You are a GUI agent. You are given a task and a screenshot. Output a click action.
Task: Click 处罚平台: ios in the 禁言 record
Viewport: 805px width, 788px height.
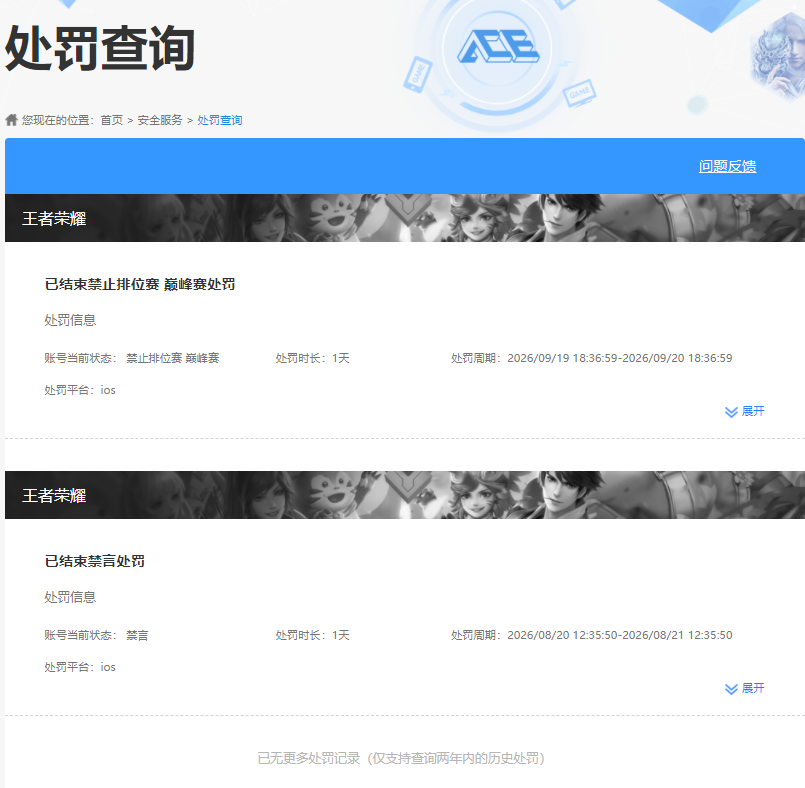coord(80,667)
